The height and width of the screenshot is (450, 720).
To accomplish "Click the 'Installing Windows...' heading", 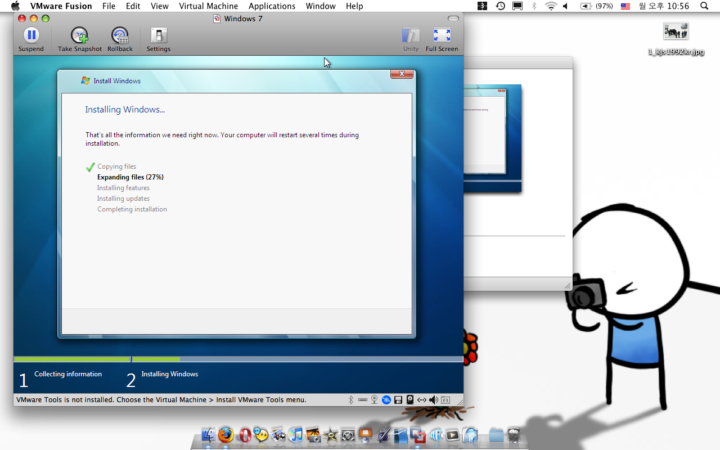I will pos(125,109).
